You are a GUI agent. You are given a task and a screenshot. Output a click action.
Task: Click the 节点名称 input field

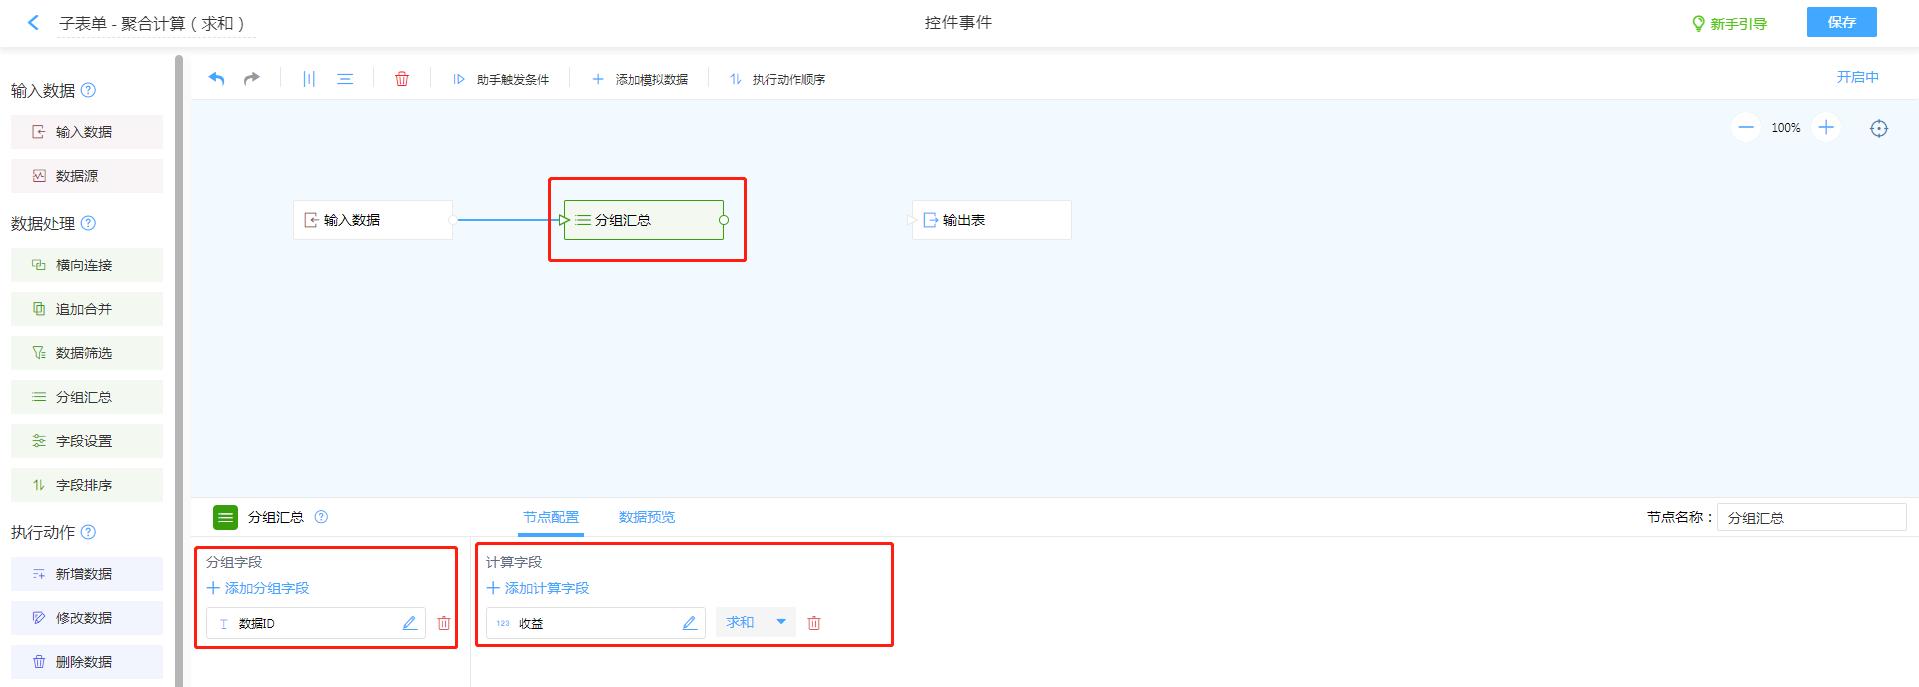[1811, 517]
